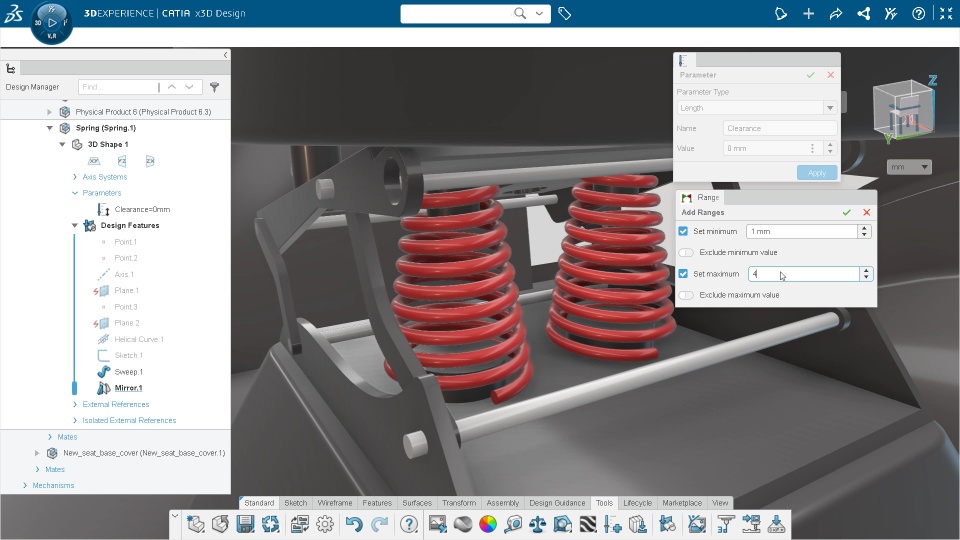The height and width of the screenshot is (540, 960).
Task: Click the tree icon atop Design Manager panel
Action: (10, 69)
